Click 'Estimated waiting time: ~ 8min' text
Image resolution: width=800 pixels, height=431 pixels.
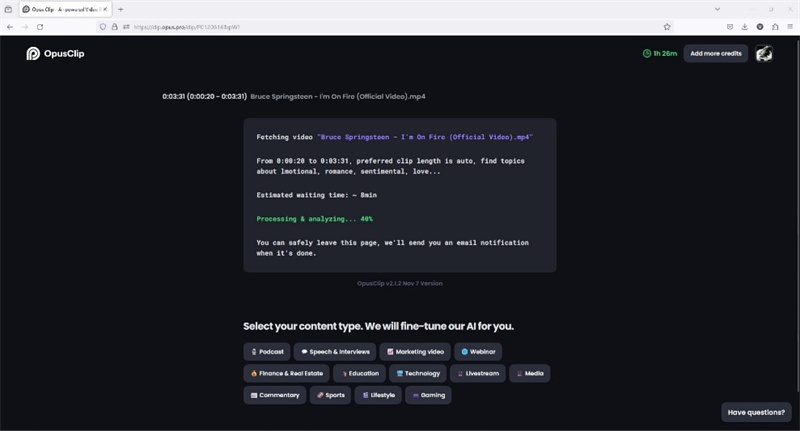(316, 195)
